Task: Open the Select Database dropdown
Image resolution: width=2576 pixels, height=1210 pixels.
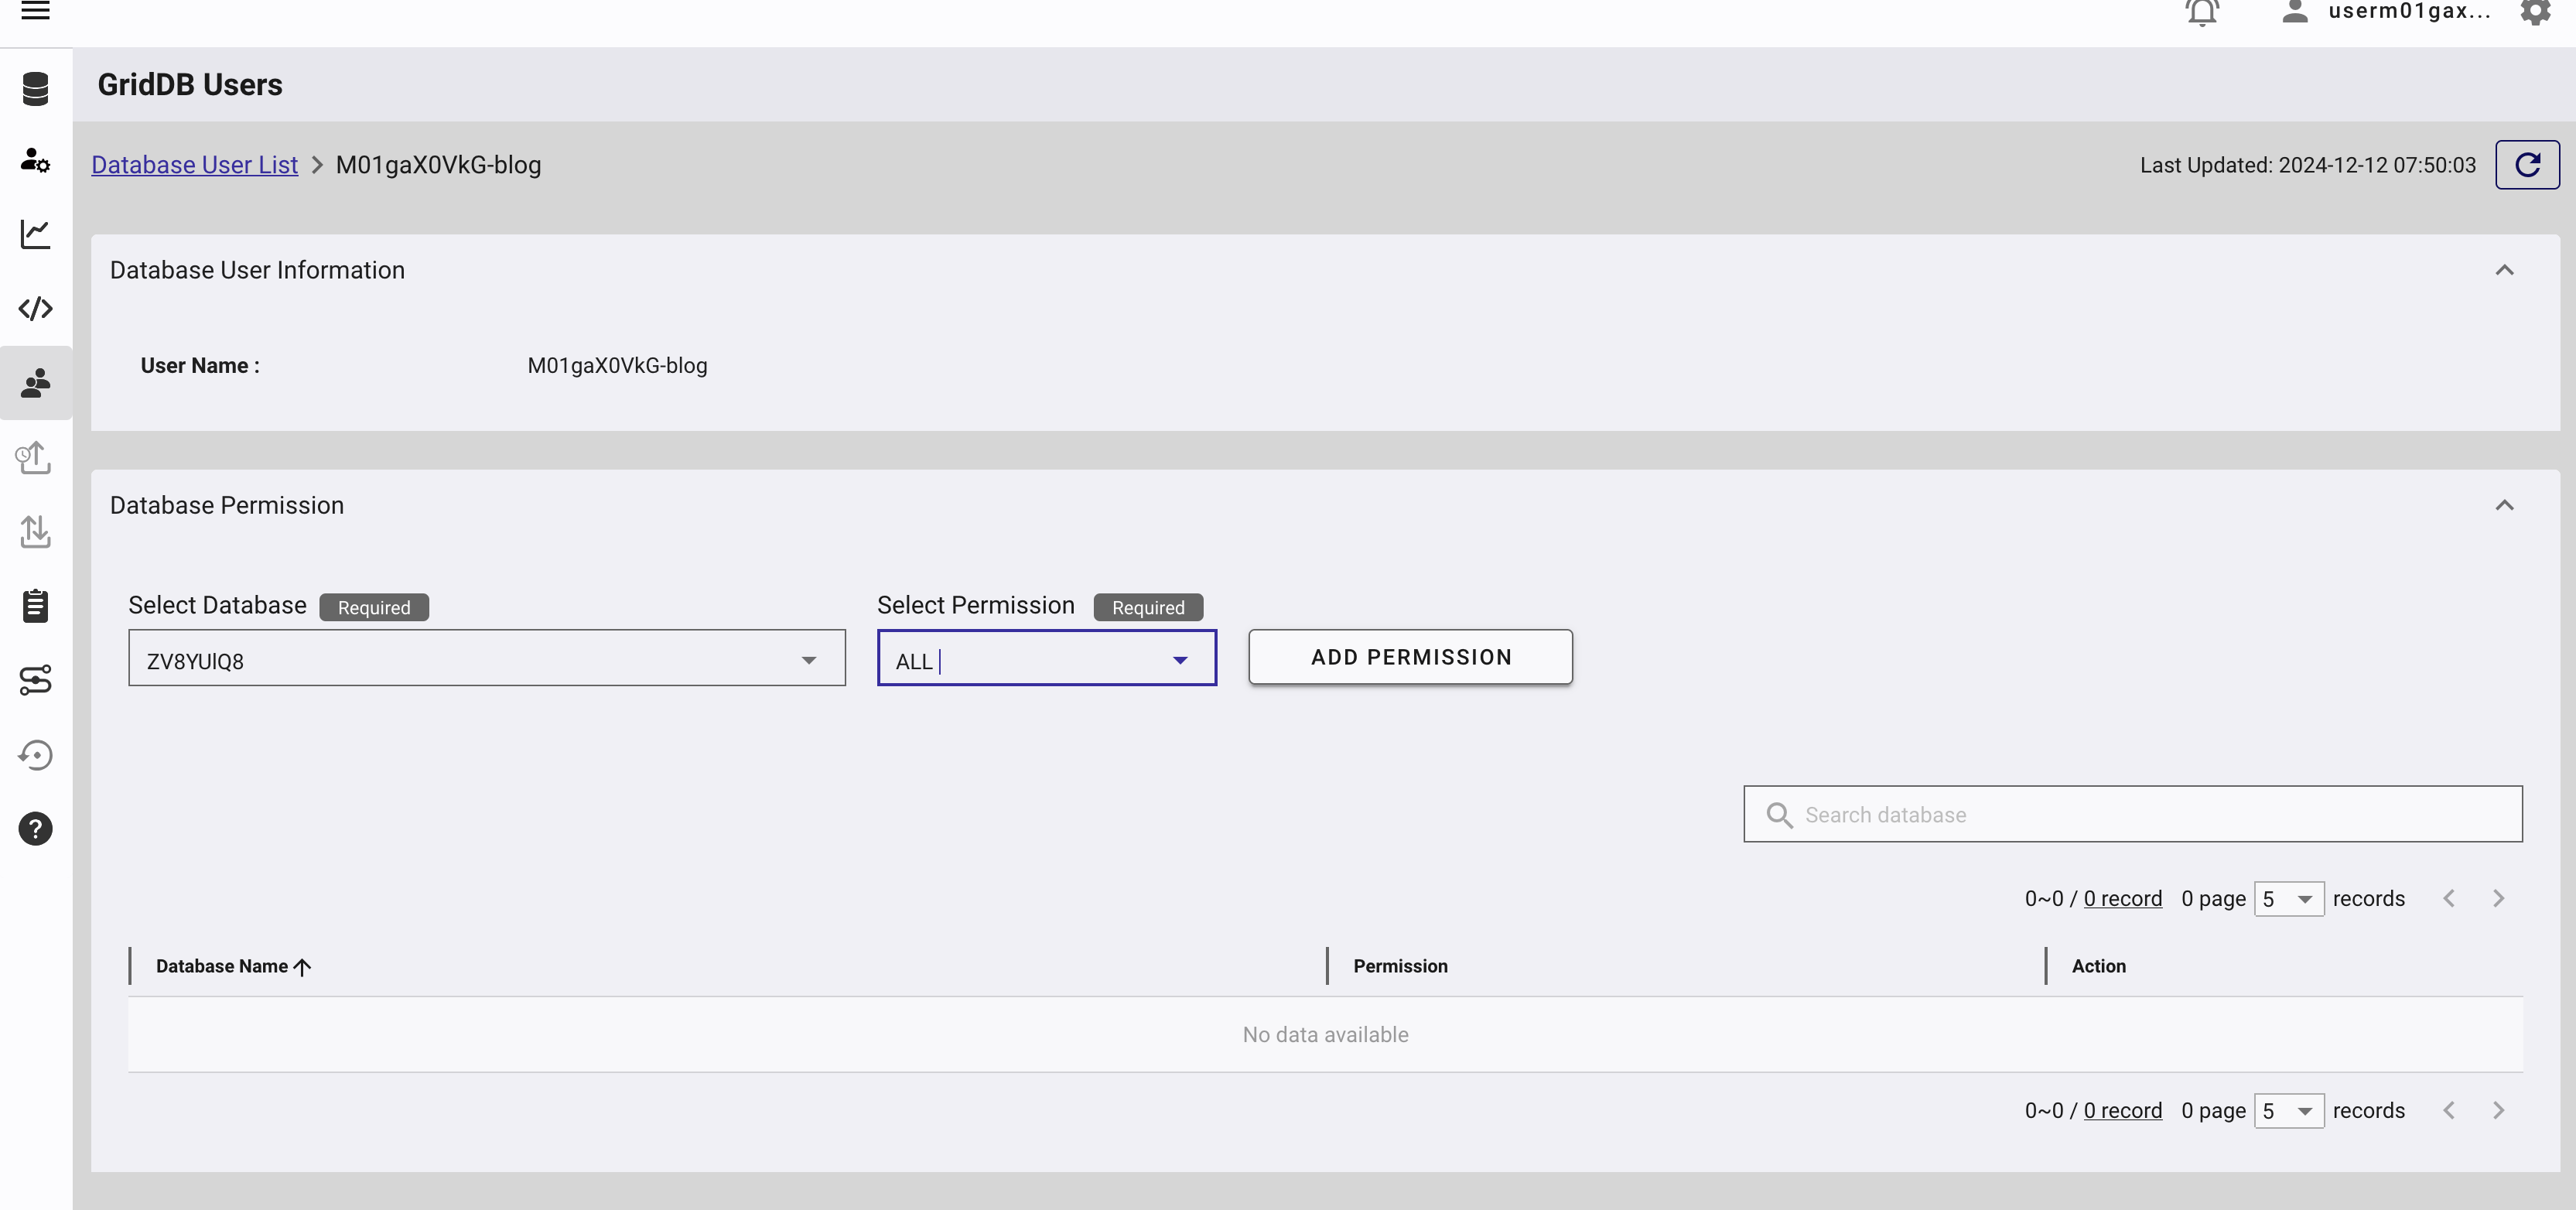Action: pyautogui.click(x=486, y=658)
